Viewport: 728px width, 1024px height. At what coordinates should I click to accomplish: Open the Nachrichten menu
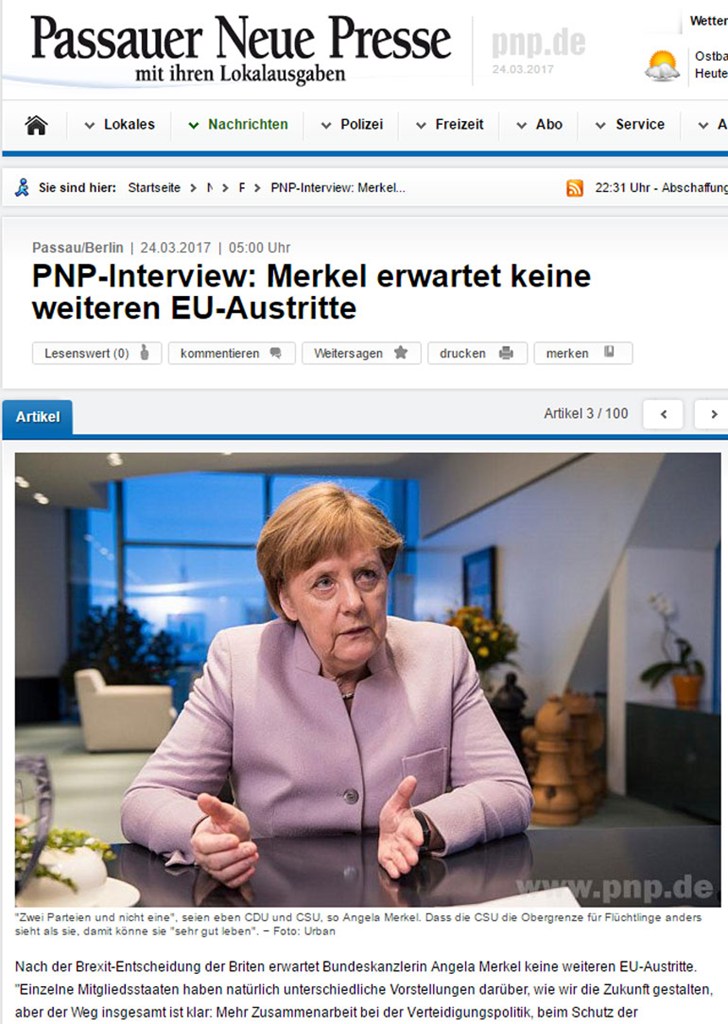pyautogui.click(x=238, y=125)
